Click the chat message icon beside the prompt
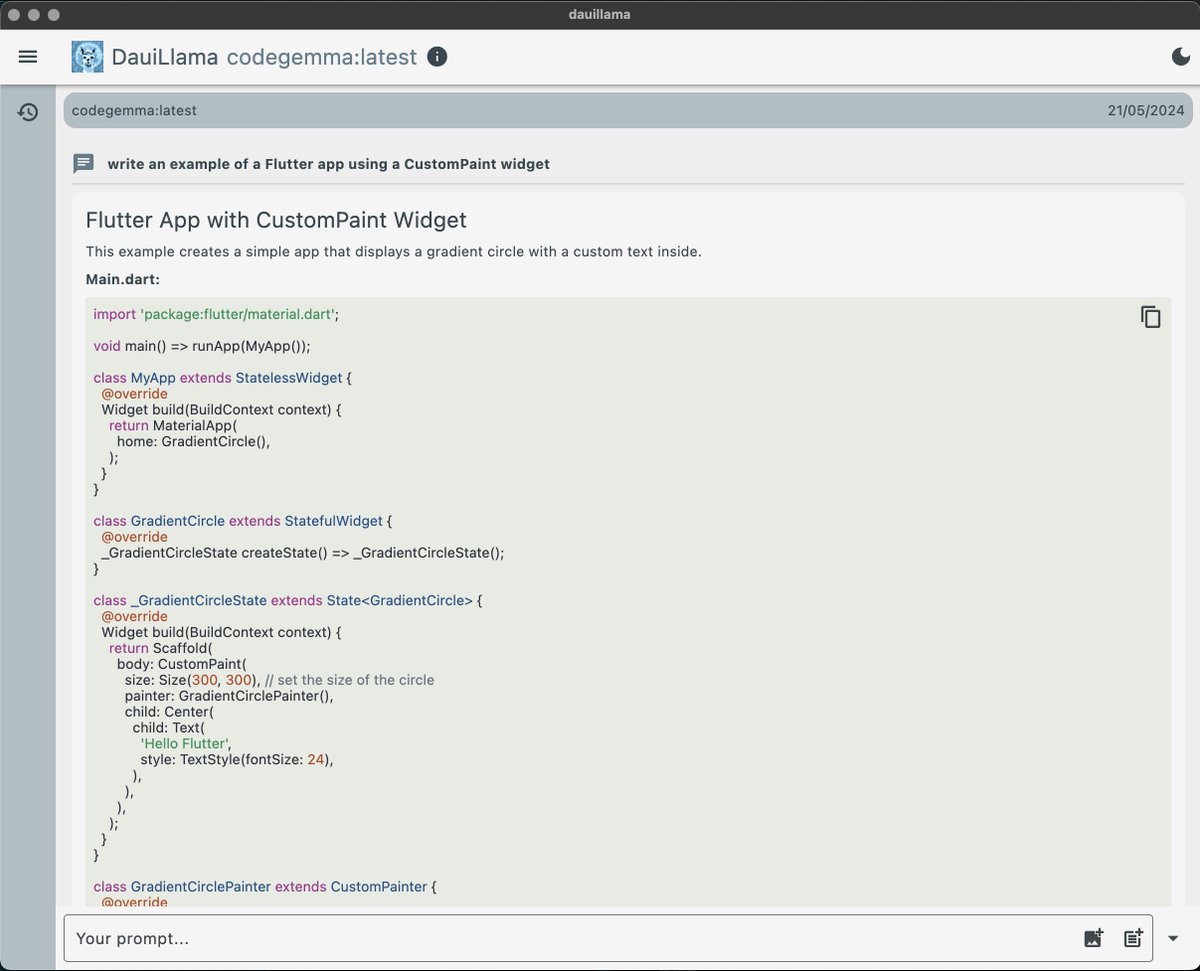 click(84, 163)
